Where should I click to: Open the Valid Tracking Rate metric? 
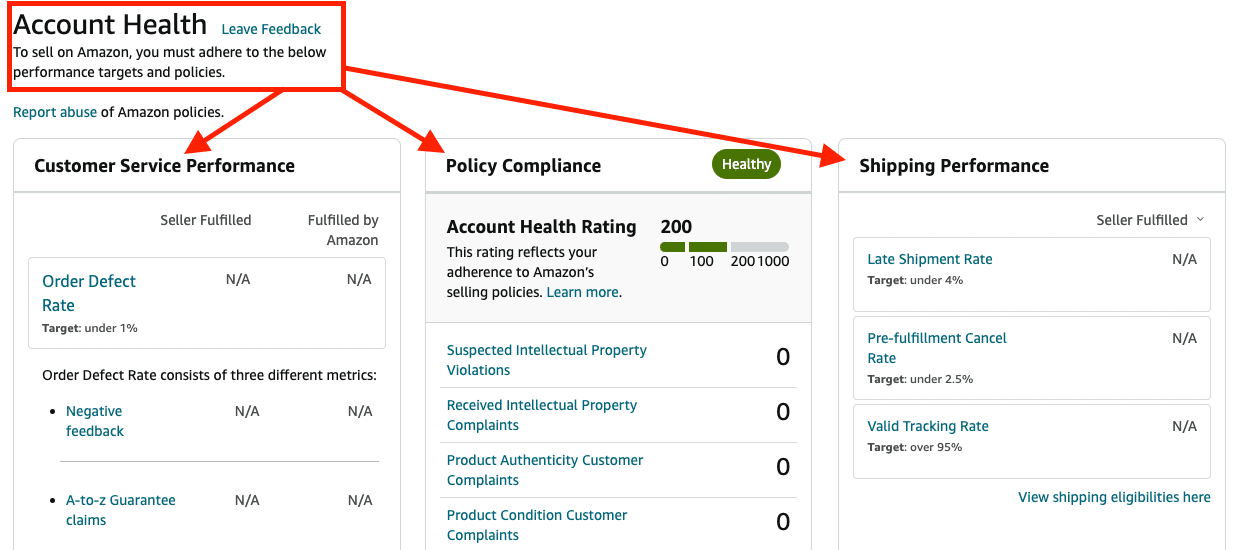pyautogui.click(x=928, y=426)
